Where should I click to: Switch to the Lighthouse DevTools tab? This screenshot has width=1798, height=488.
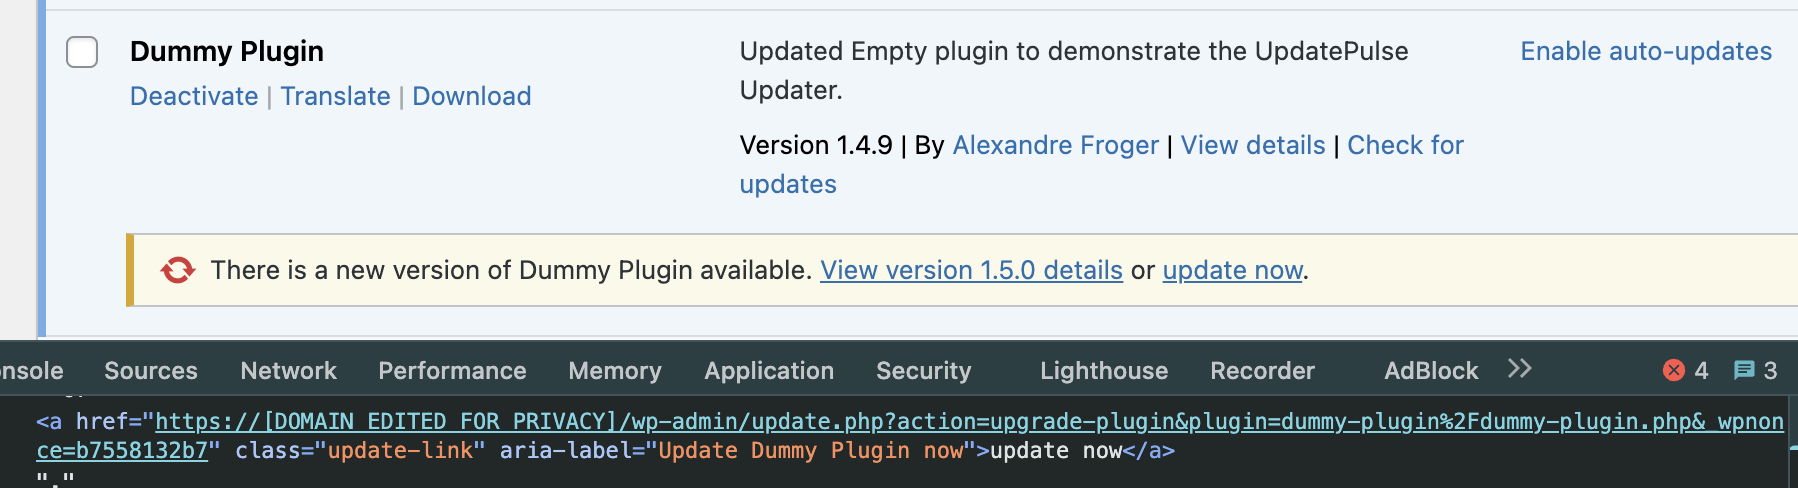point(1104,371)
